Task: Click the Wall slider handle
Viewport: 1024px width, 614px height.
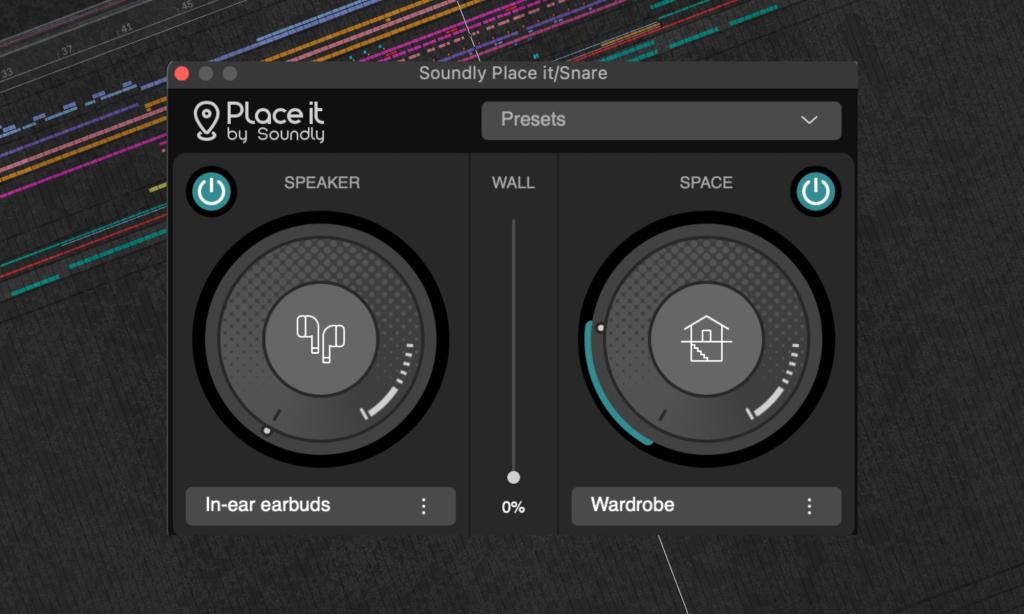Action: [x=514, y=478]
